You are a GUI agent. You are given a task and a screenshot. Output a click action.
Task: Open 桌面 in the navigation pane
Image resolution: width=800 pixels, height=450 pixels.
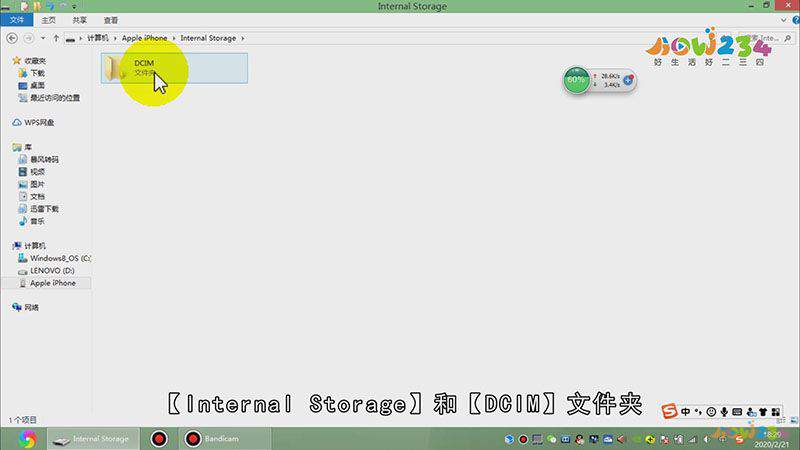[x=37, y=86]
